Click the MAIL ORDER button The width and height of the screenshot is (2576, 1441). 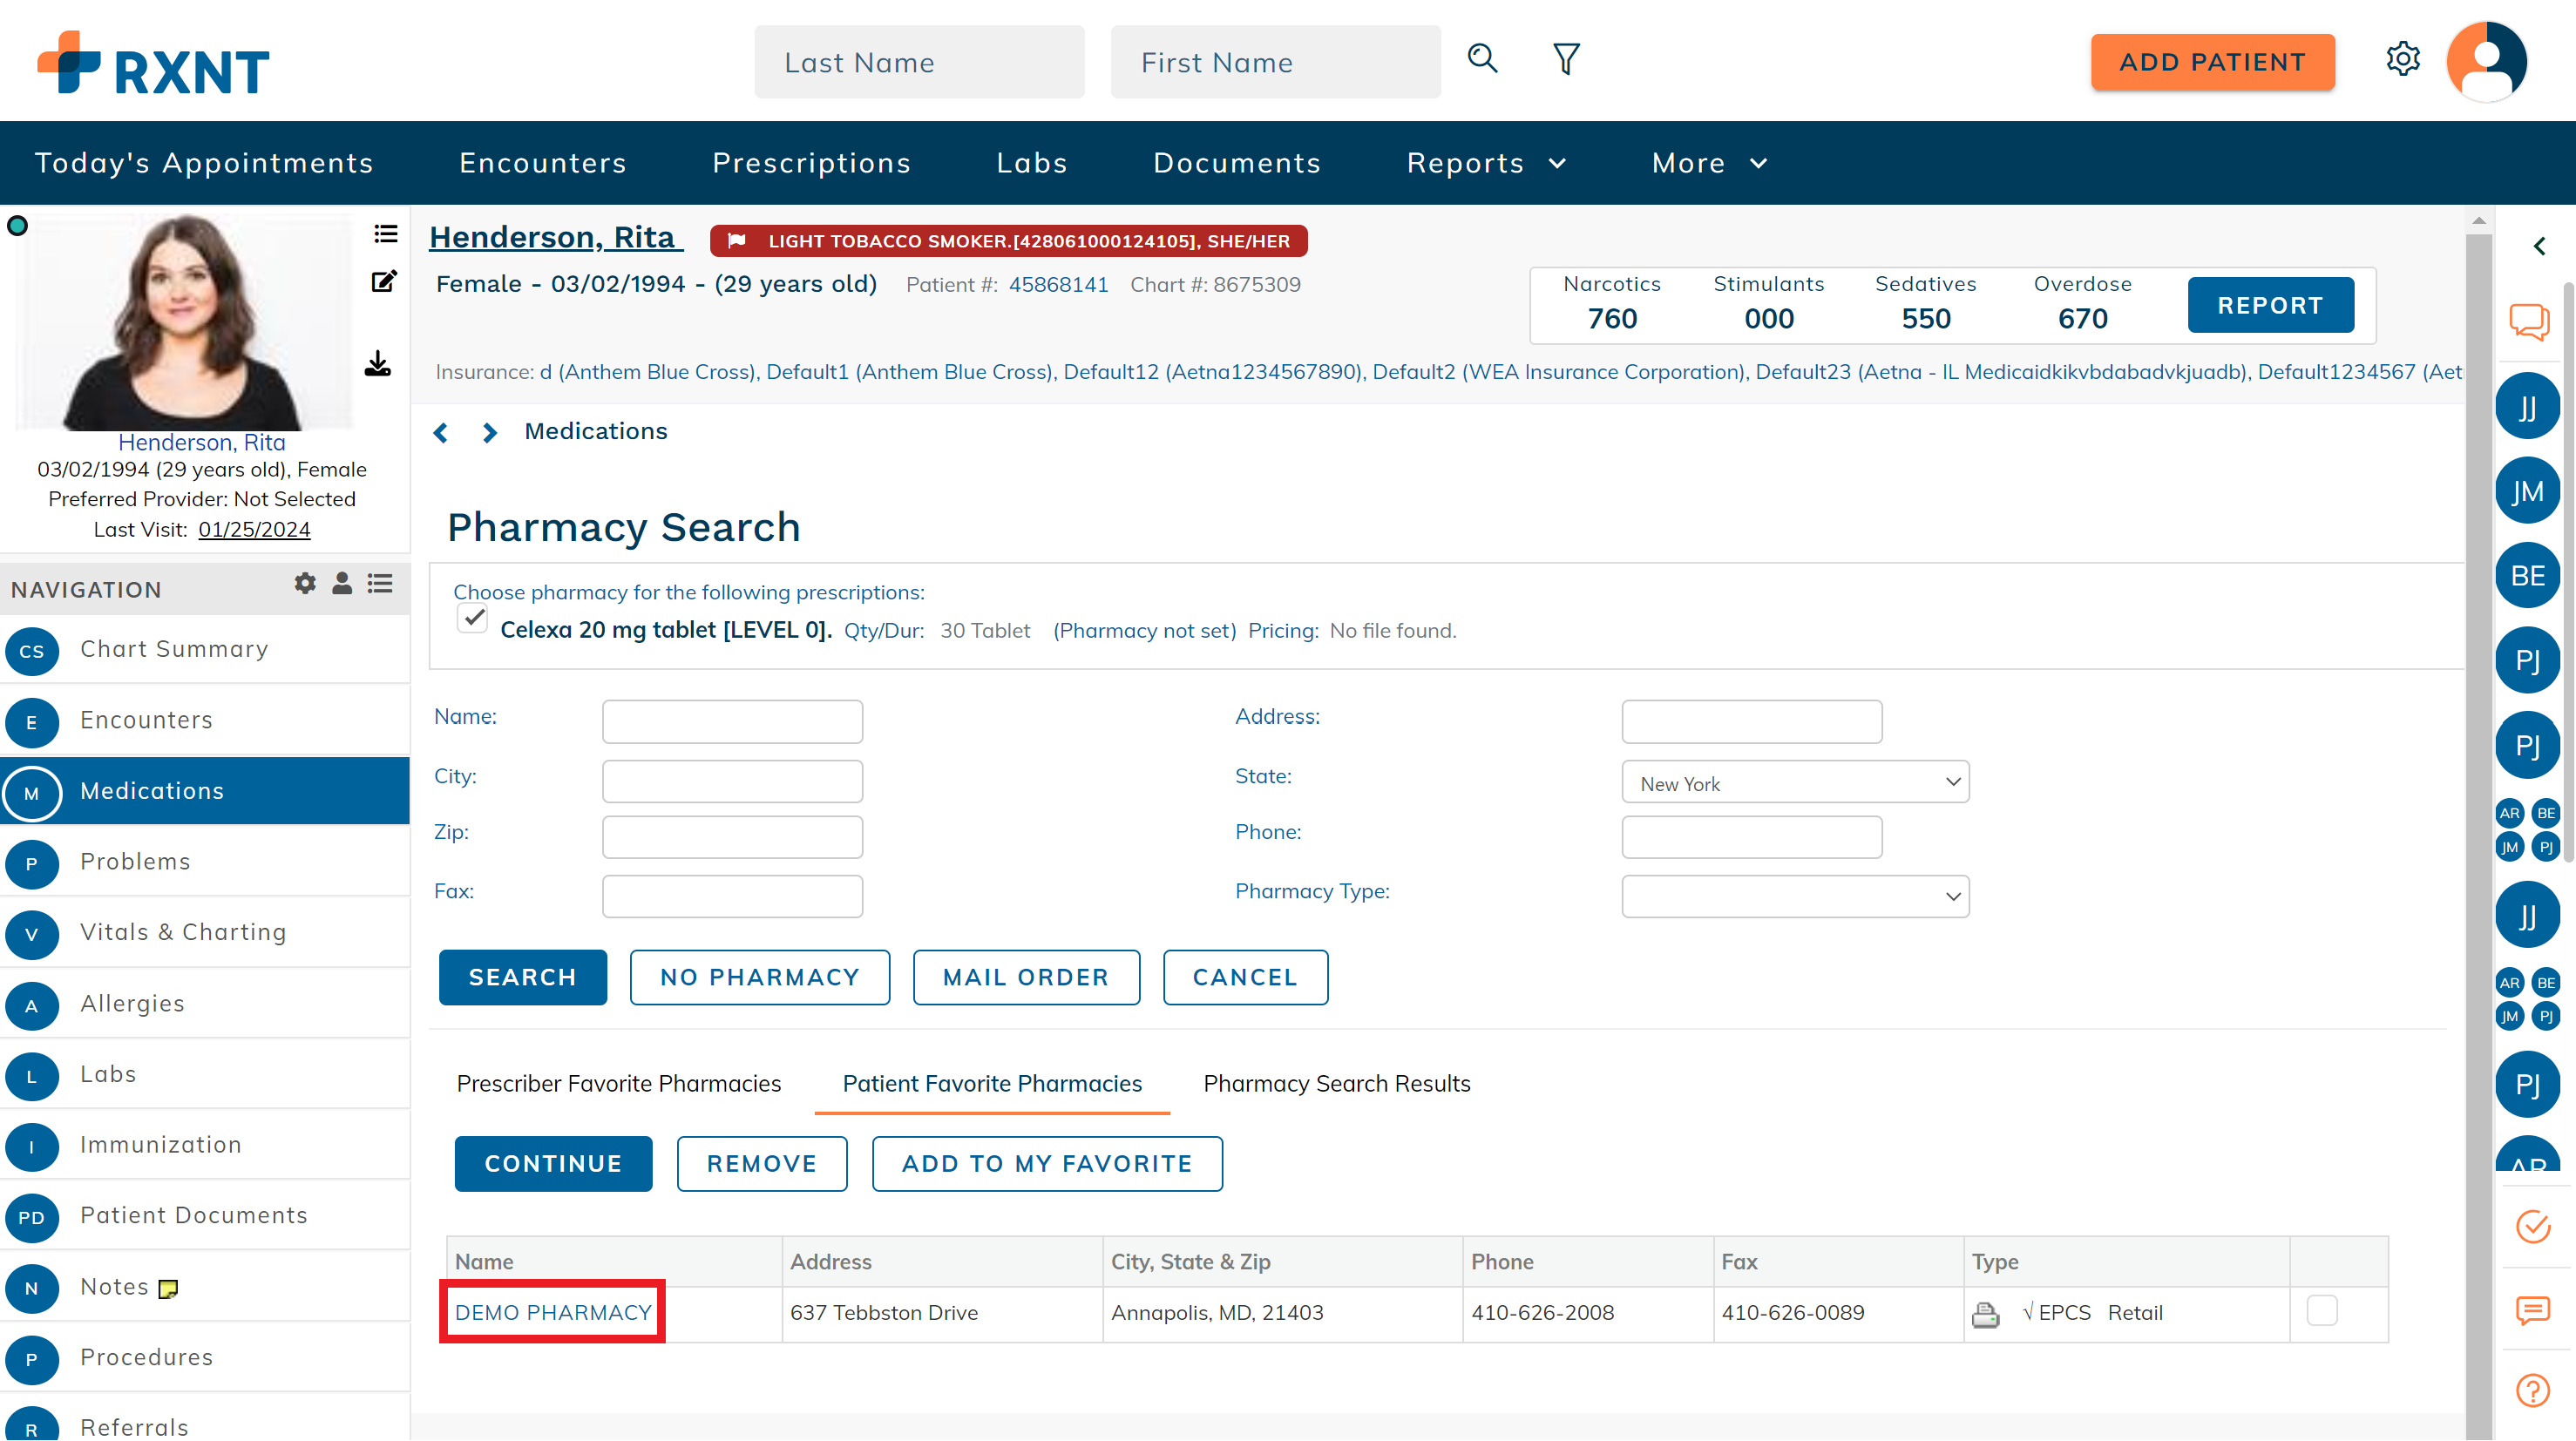coord(1025,977)
